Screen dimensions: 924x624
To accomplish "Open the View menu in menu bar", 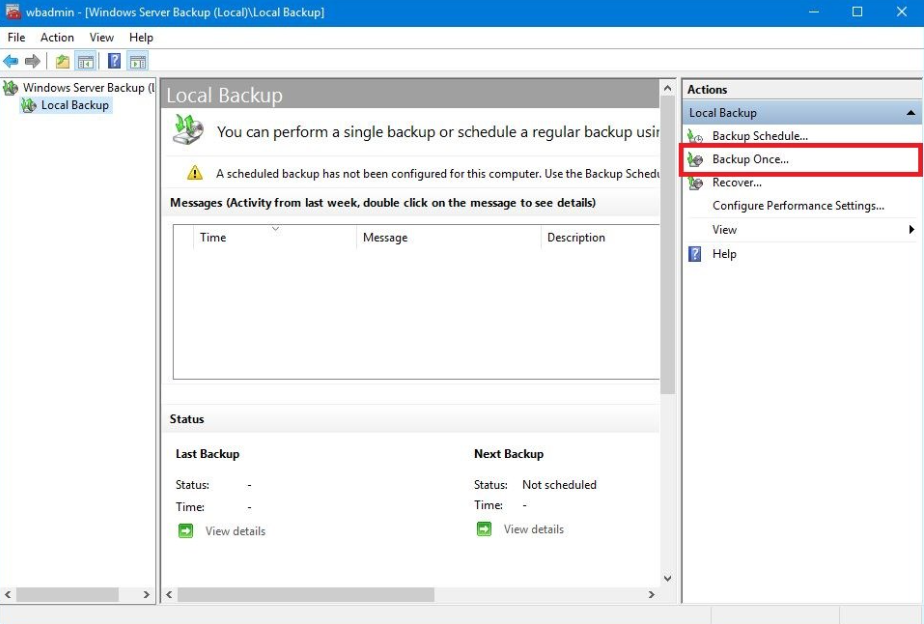I will click(x=101, y=37).
